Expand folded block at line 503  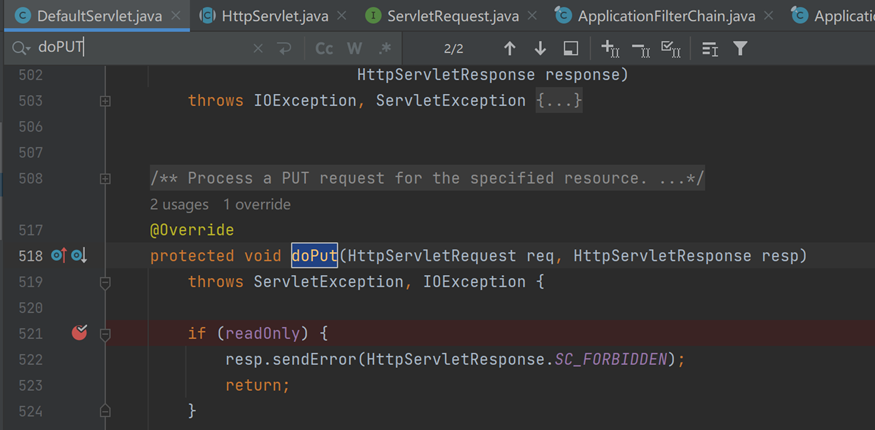pos(104,102)
